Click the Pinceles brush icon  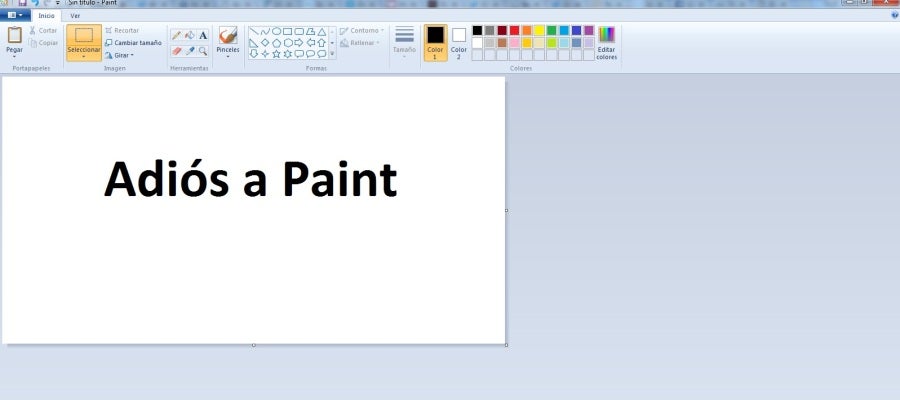[228, 36]
